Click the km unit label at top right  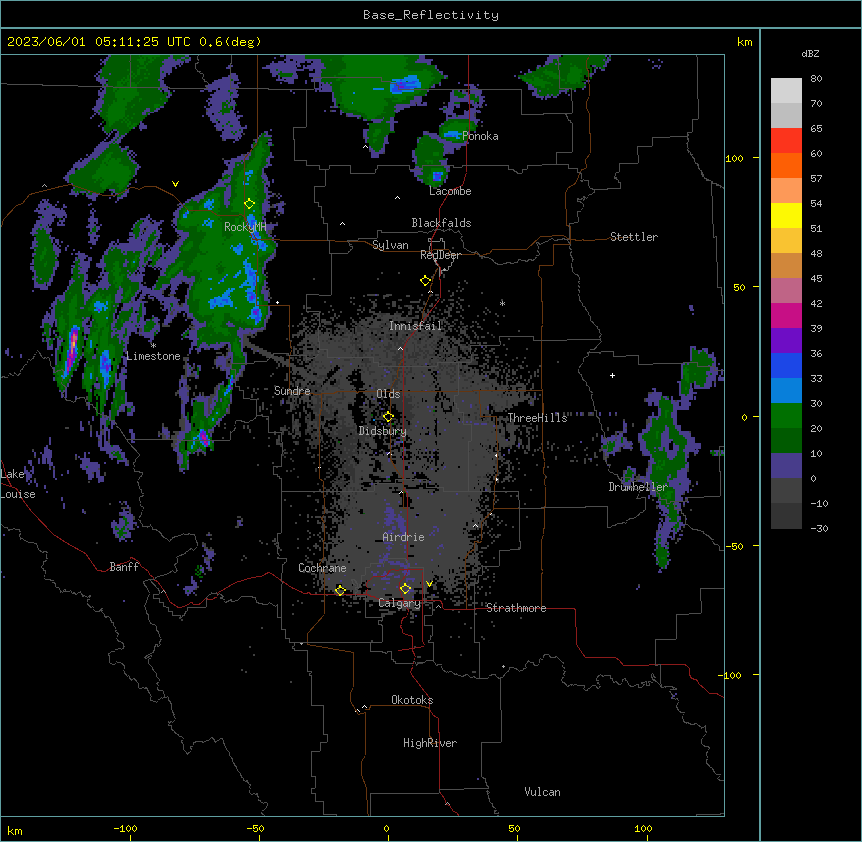pos(744,42)
